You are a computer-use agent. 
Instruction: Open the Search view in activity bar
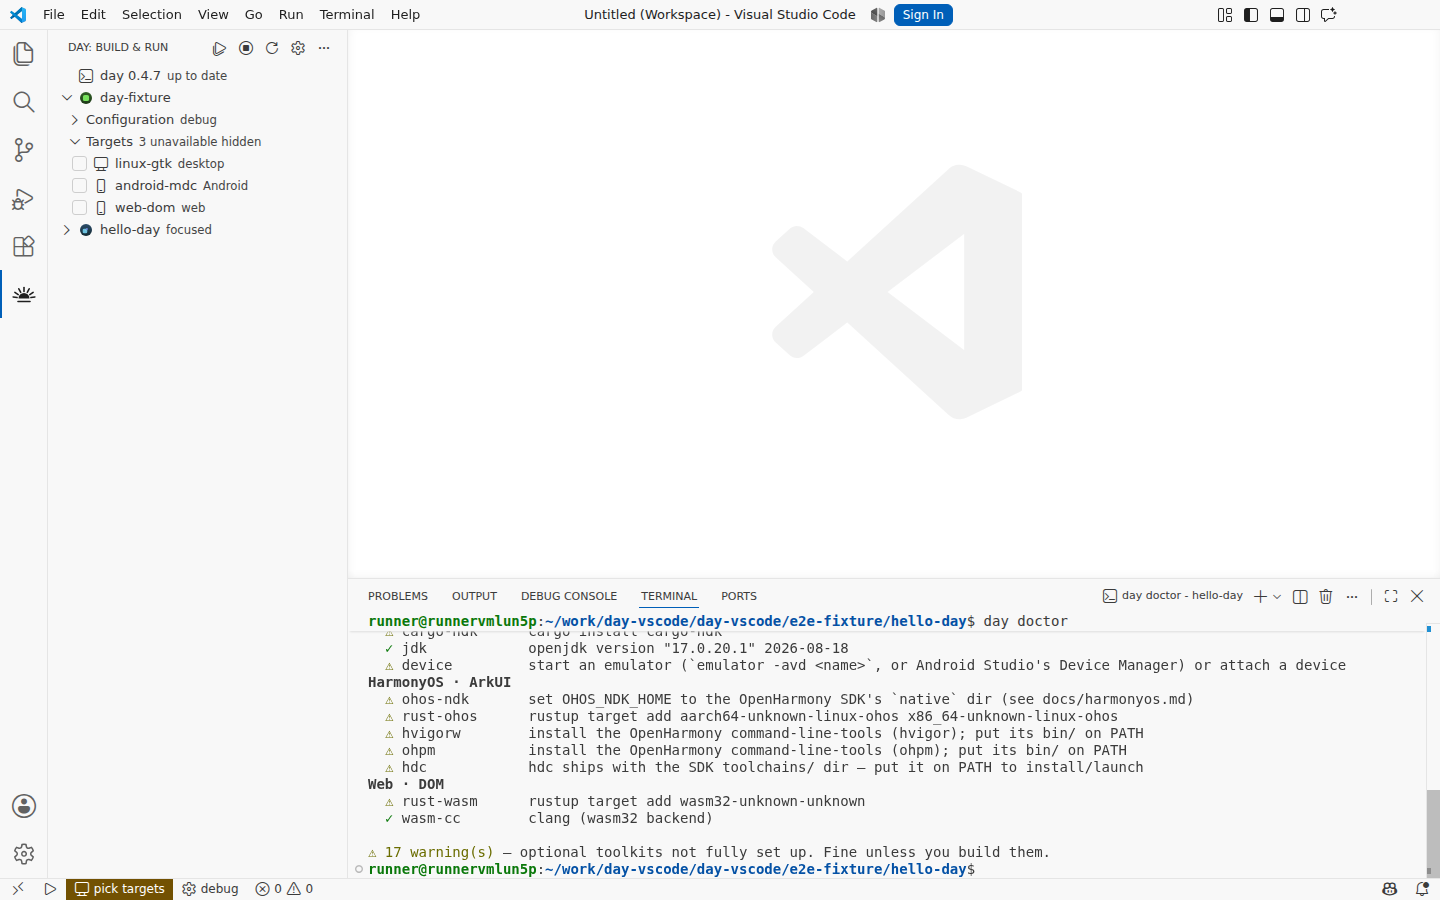[x=24, y=102]
